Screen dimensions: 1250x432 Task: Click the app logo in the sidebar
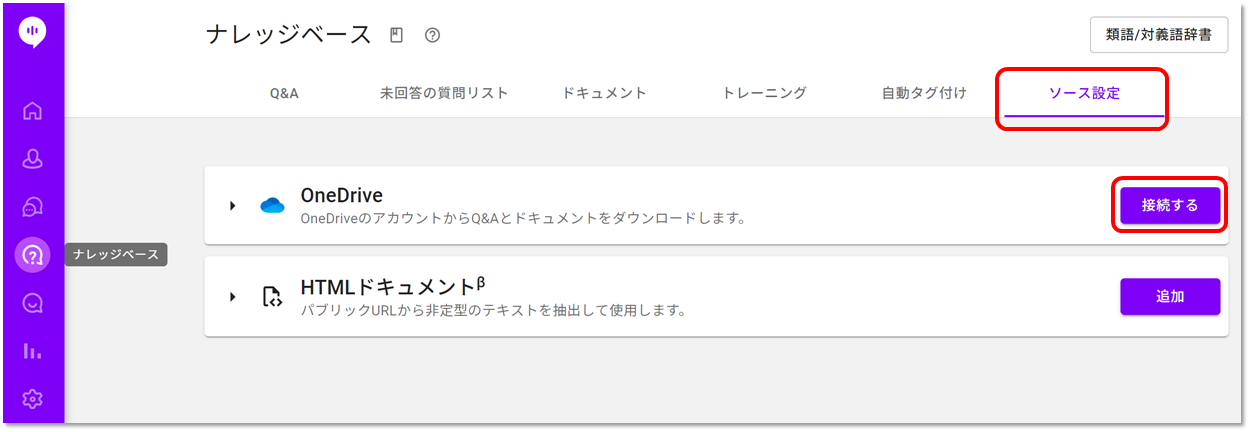(x=33, y=32)
